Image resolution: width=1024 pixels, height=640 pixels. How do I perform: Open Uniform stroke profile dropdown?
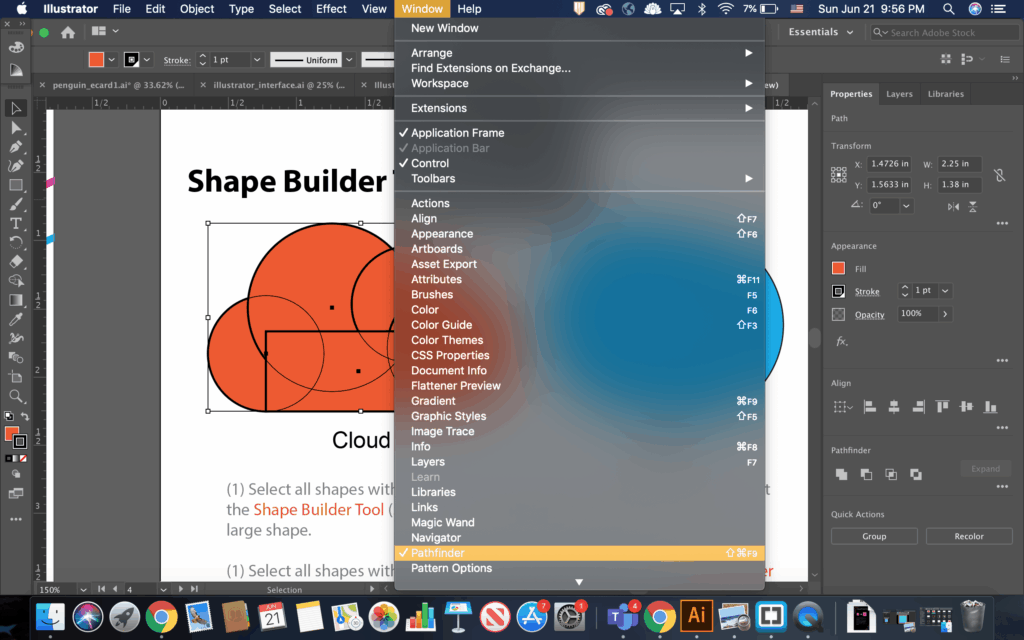(x=349, y=59)
